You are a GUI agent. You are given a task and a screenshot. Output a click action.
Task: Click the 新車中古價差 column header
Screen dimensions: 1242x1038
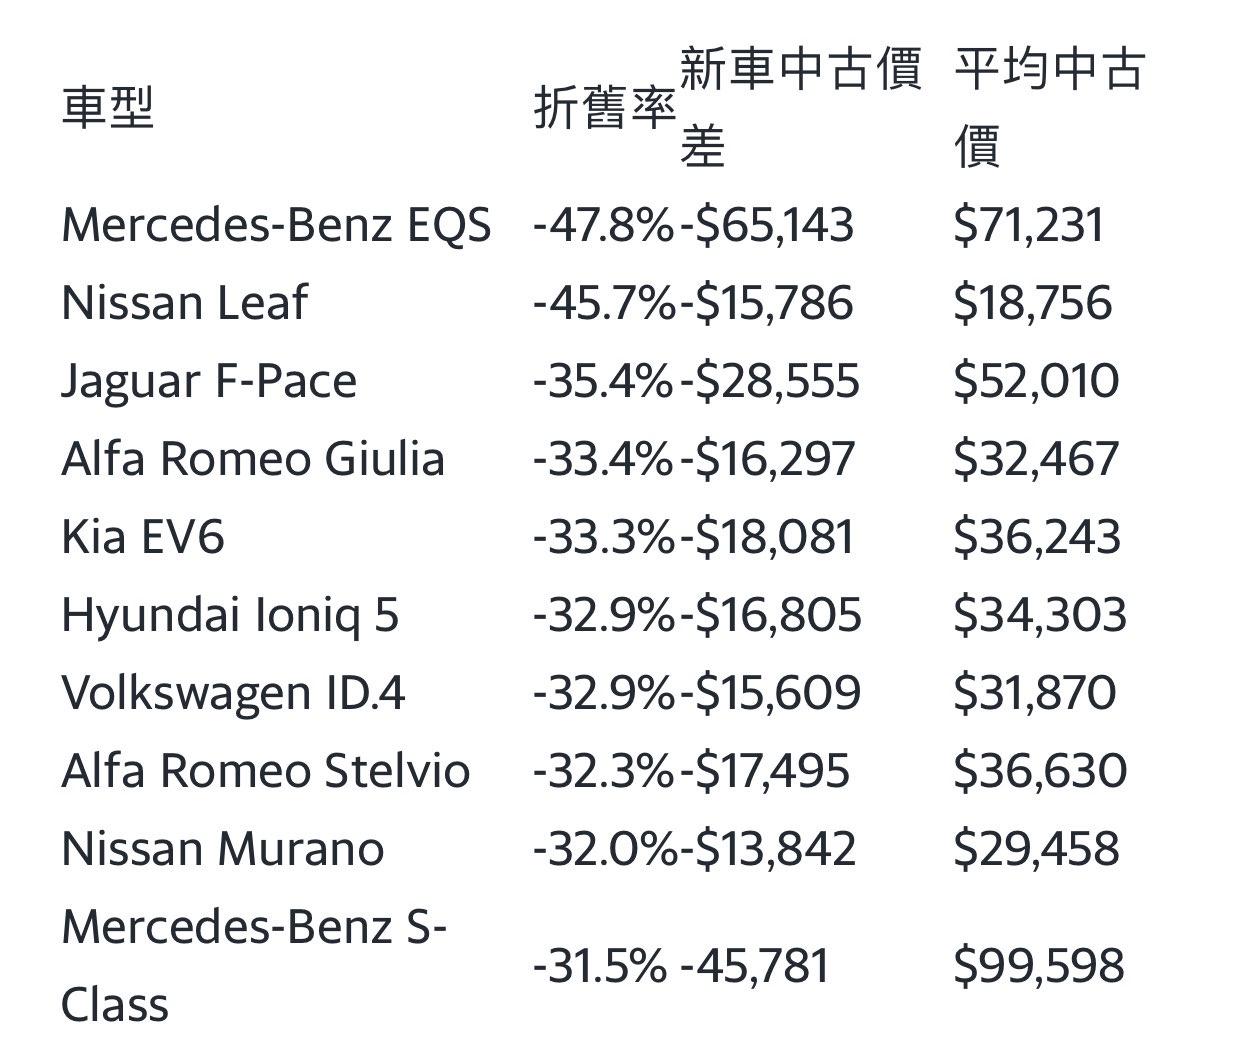[800, 108]
